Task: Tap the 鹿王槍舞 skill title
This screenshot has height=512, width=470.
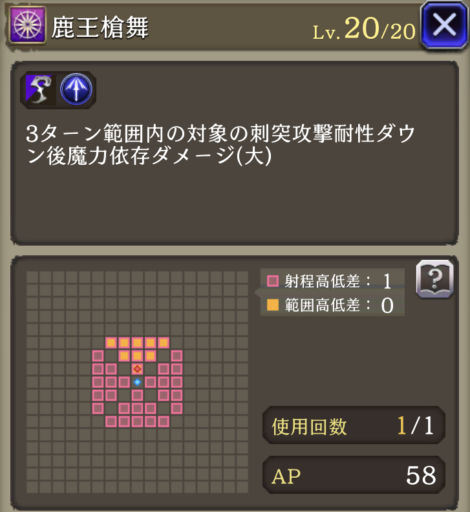Action: tap(100, 28)
